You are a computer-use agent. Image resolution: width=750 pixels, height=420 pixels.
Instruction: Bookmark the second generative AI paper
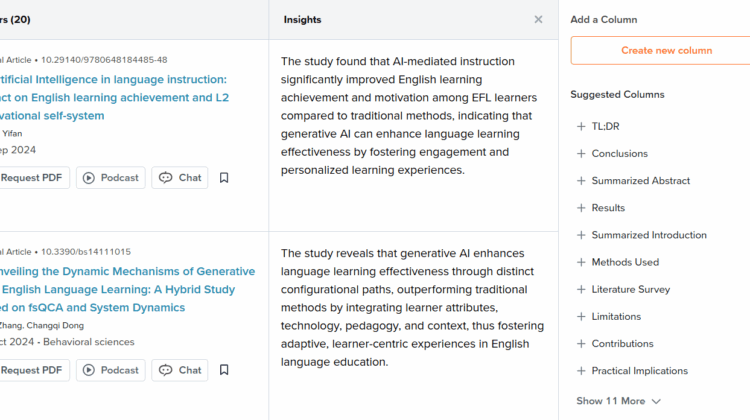pos(224,370)
